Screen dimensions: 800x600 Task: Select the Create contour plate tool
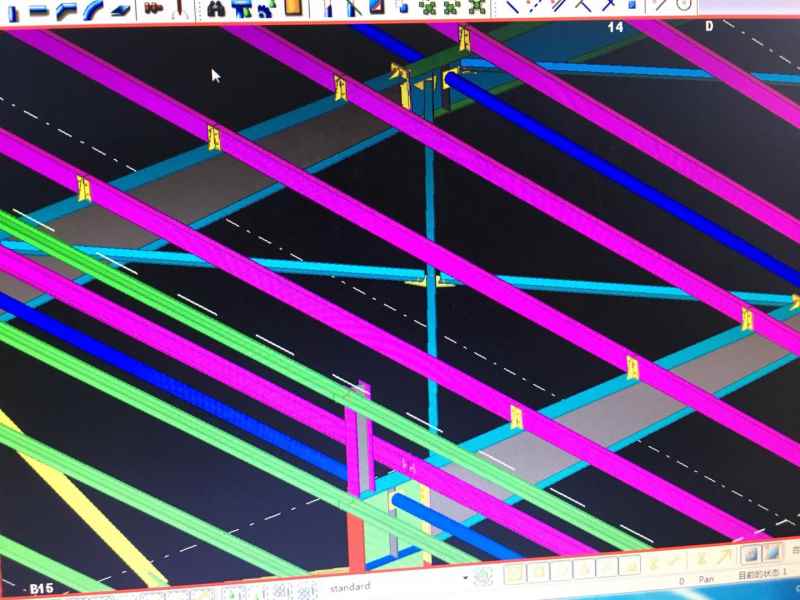[x=121, y=9]
